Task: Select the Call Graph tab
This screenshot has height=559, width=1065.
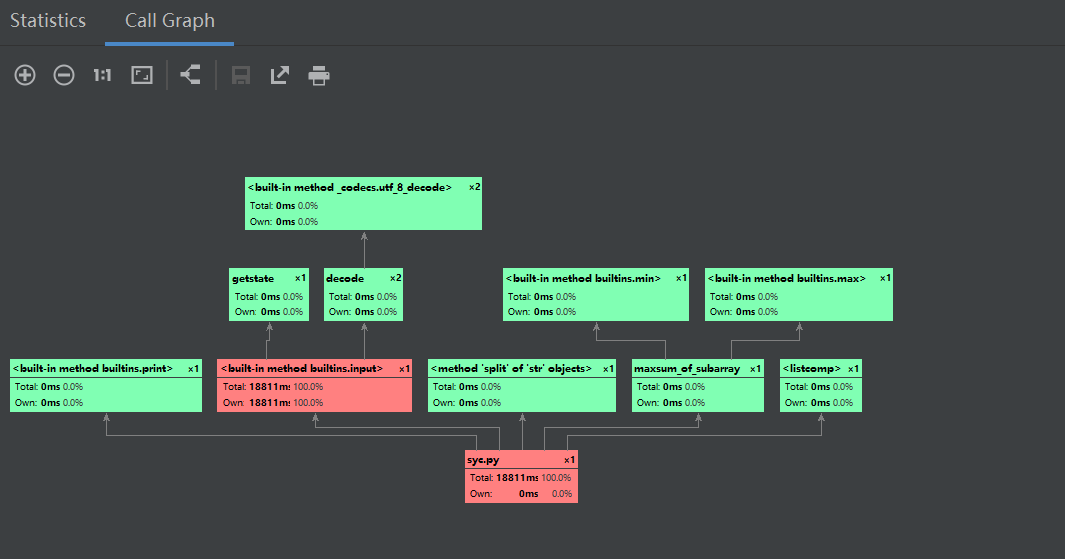Action: [169, 21]
